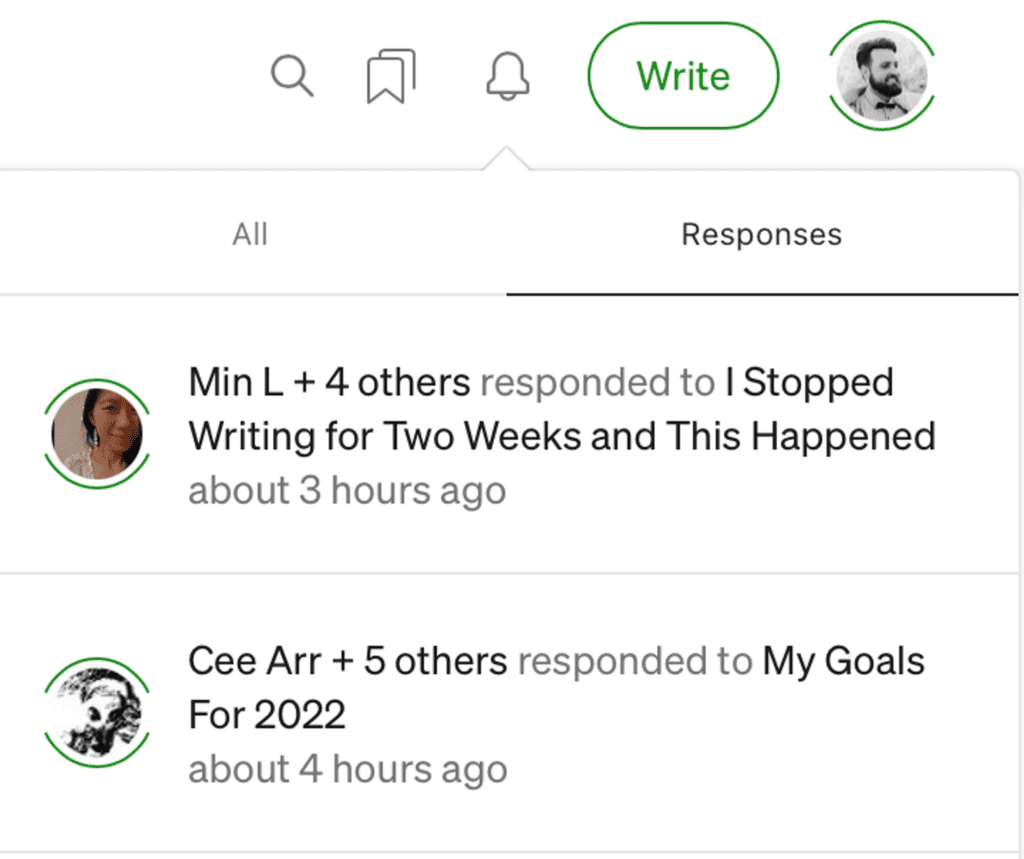Click the "about 3 hours ago" timestamp
Screen dimensions: 1024x859
347,491
